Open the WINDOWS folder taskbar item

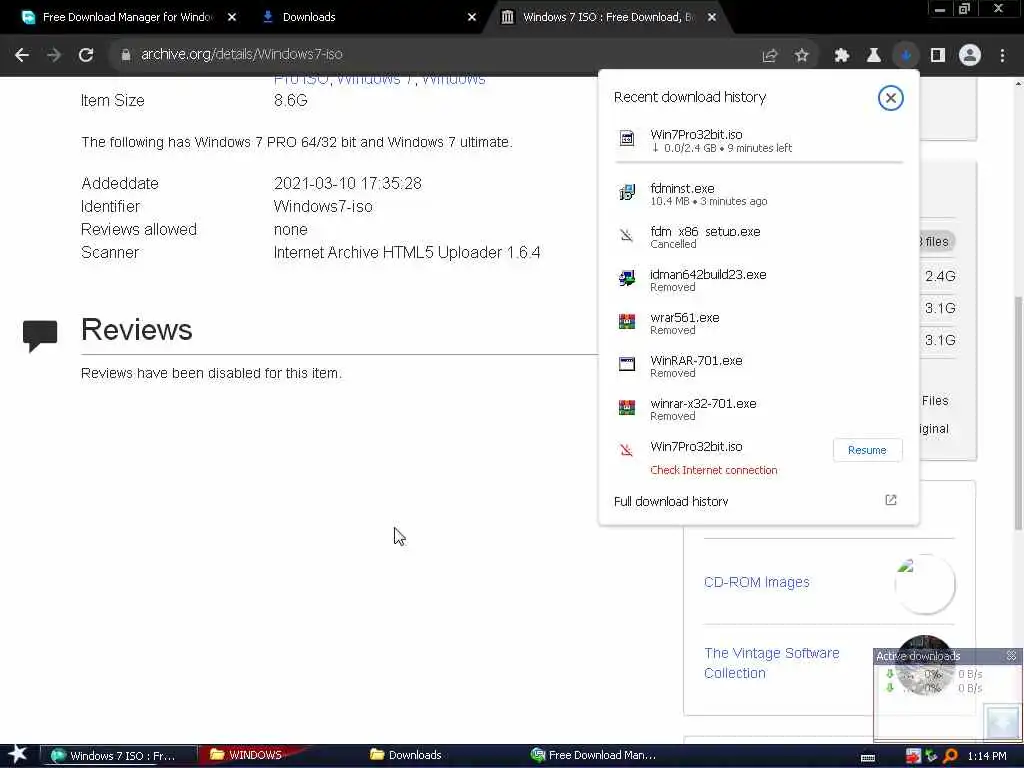point(247,755)
